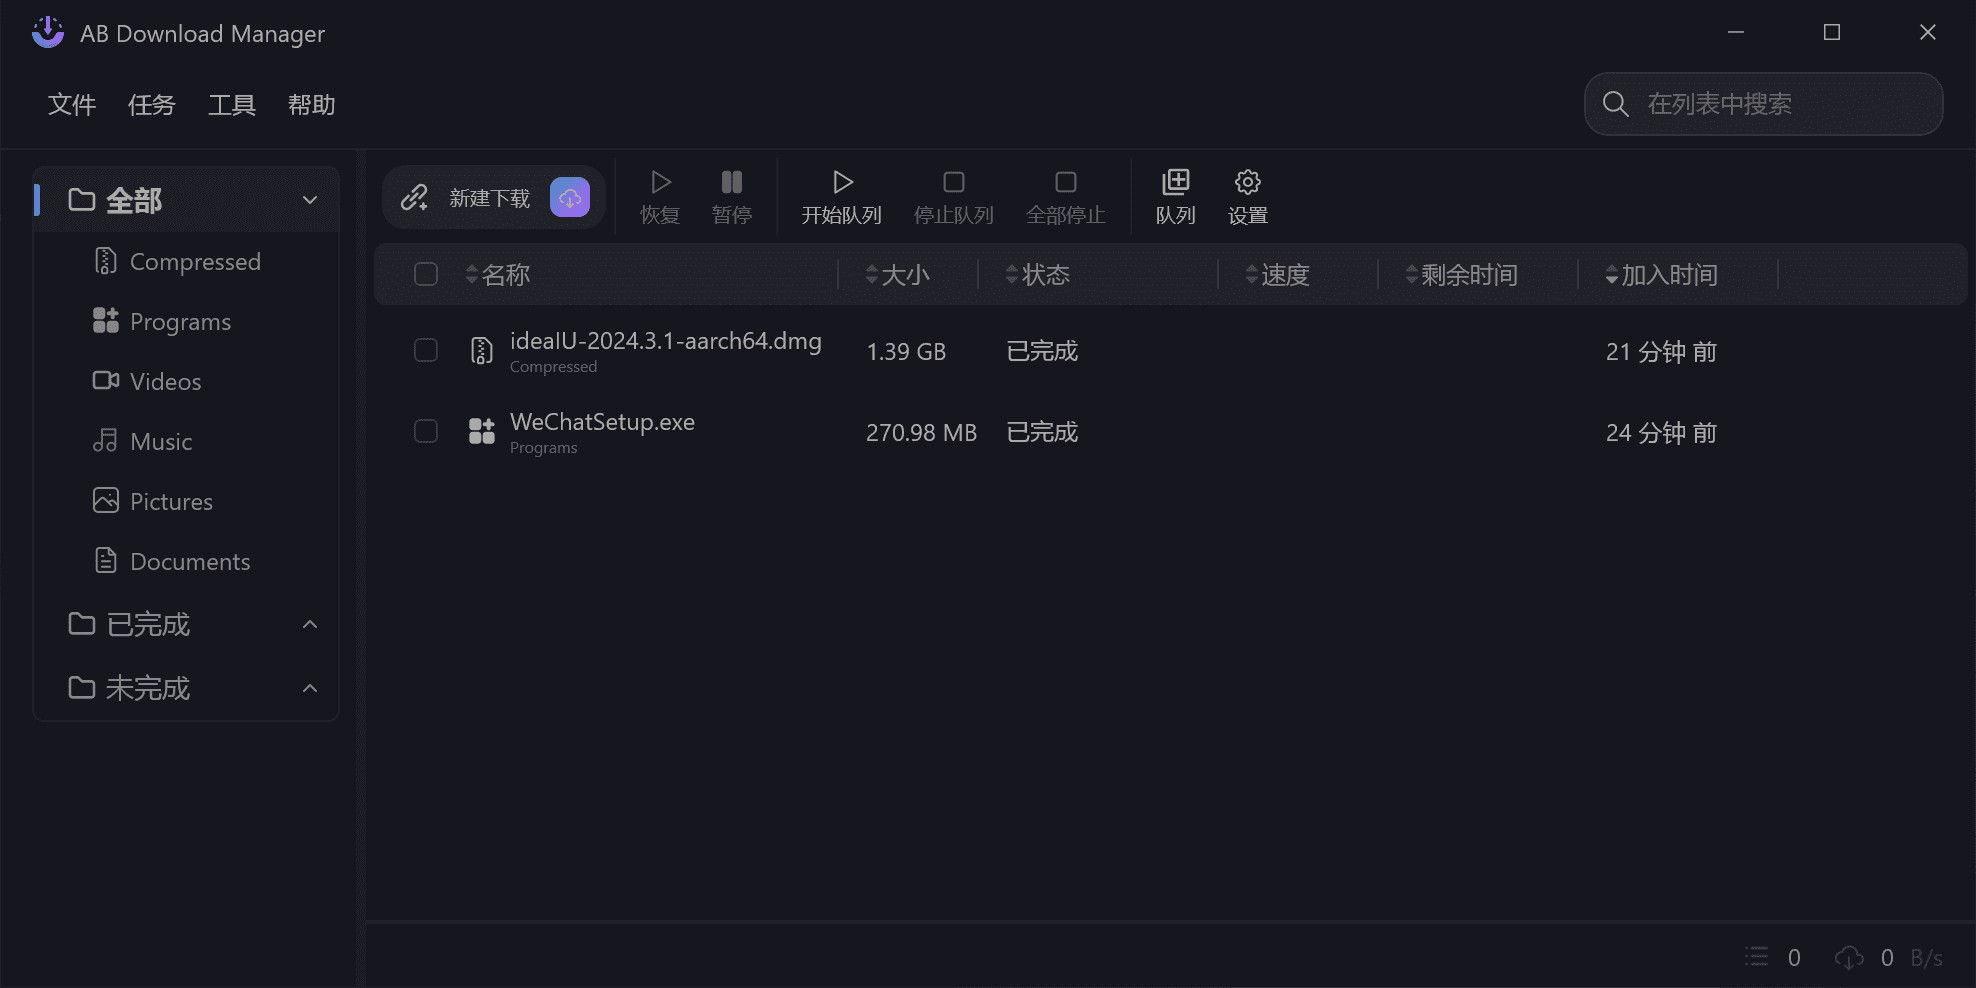This screenshot has height=988, width=1976.
Task: Open 设置 settings via gear icon
Action: (1246, 195)
